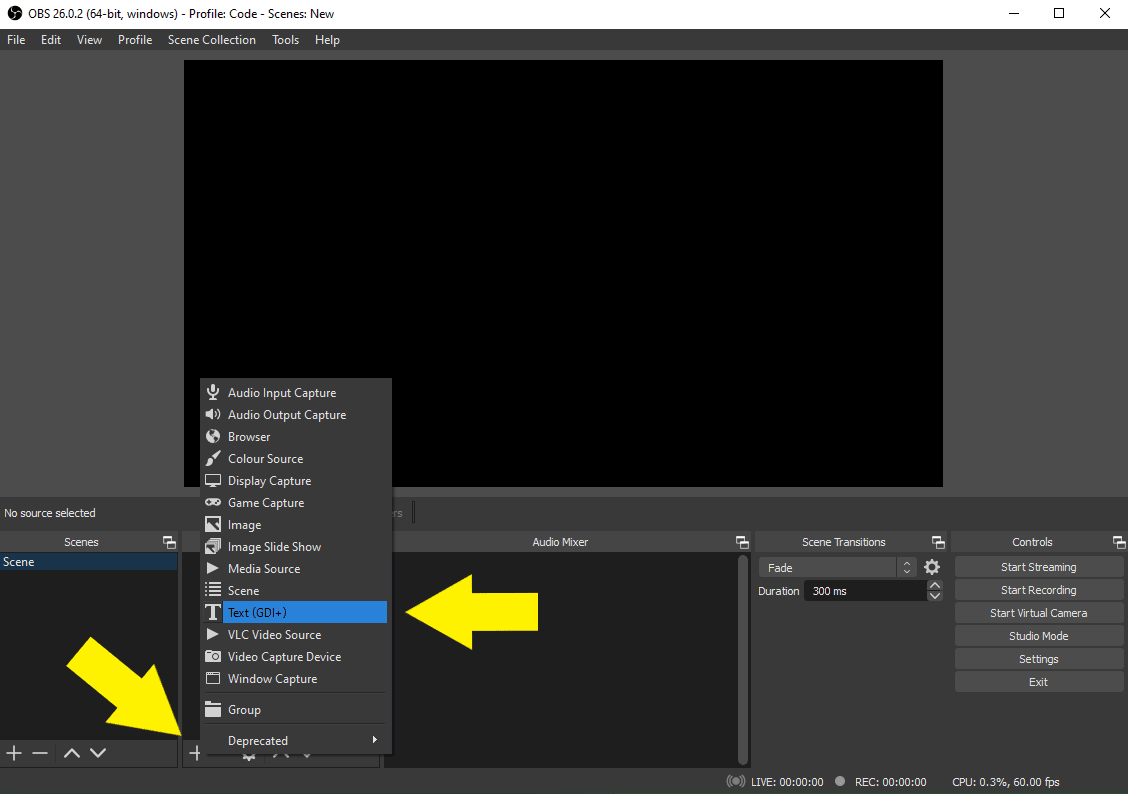The height and width of the screenshot is (794, 1128).
Task: Open the Scene Collection menu
Action: (x=212, y=40)
